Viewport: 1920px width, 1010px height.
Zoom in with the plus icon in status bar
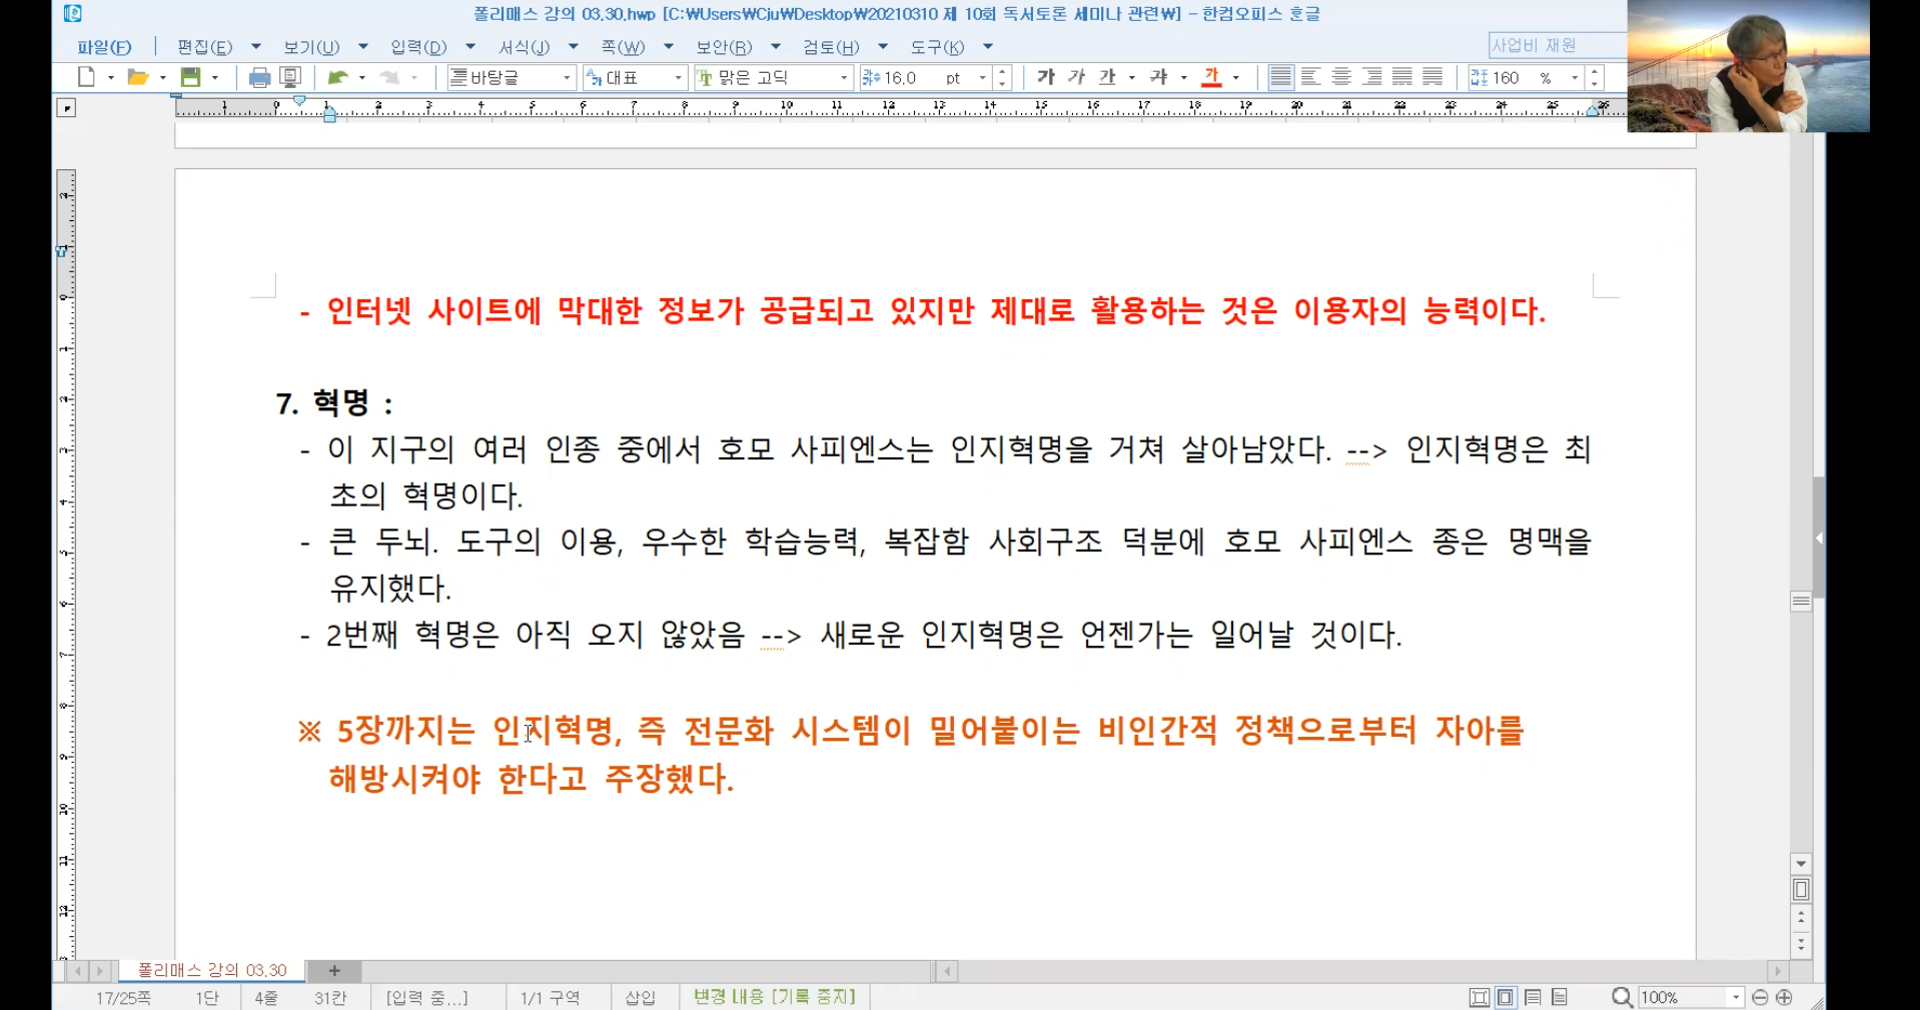(1784, 997)
